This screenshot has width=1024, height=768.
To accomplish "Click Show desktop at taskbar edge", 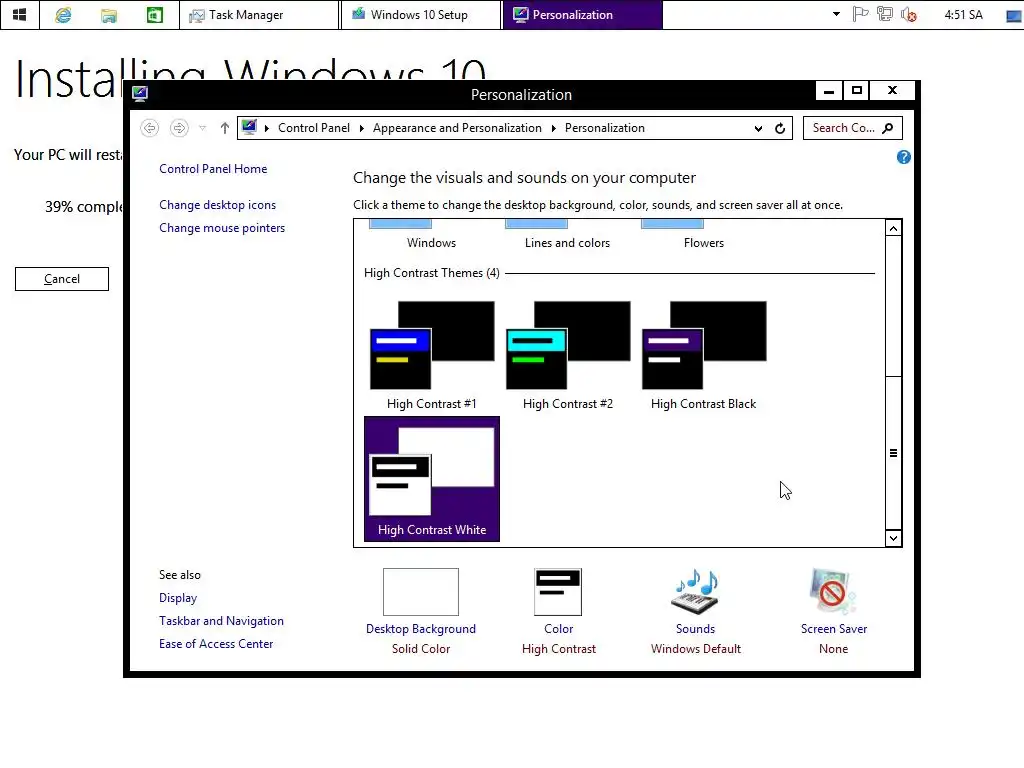I will 1016,14.
